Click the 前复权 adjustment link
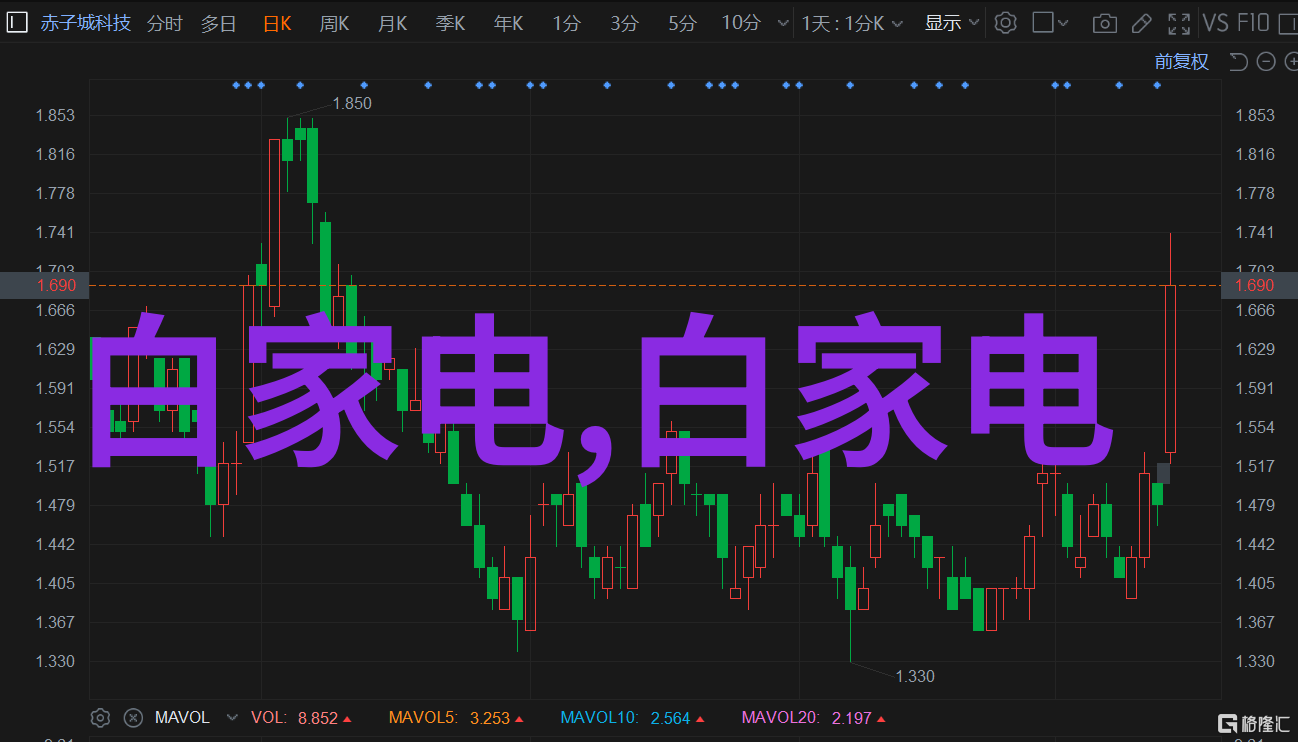Image resolution: width=1298 pixels, height=742 pixels. (x=1182, y=62)
